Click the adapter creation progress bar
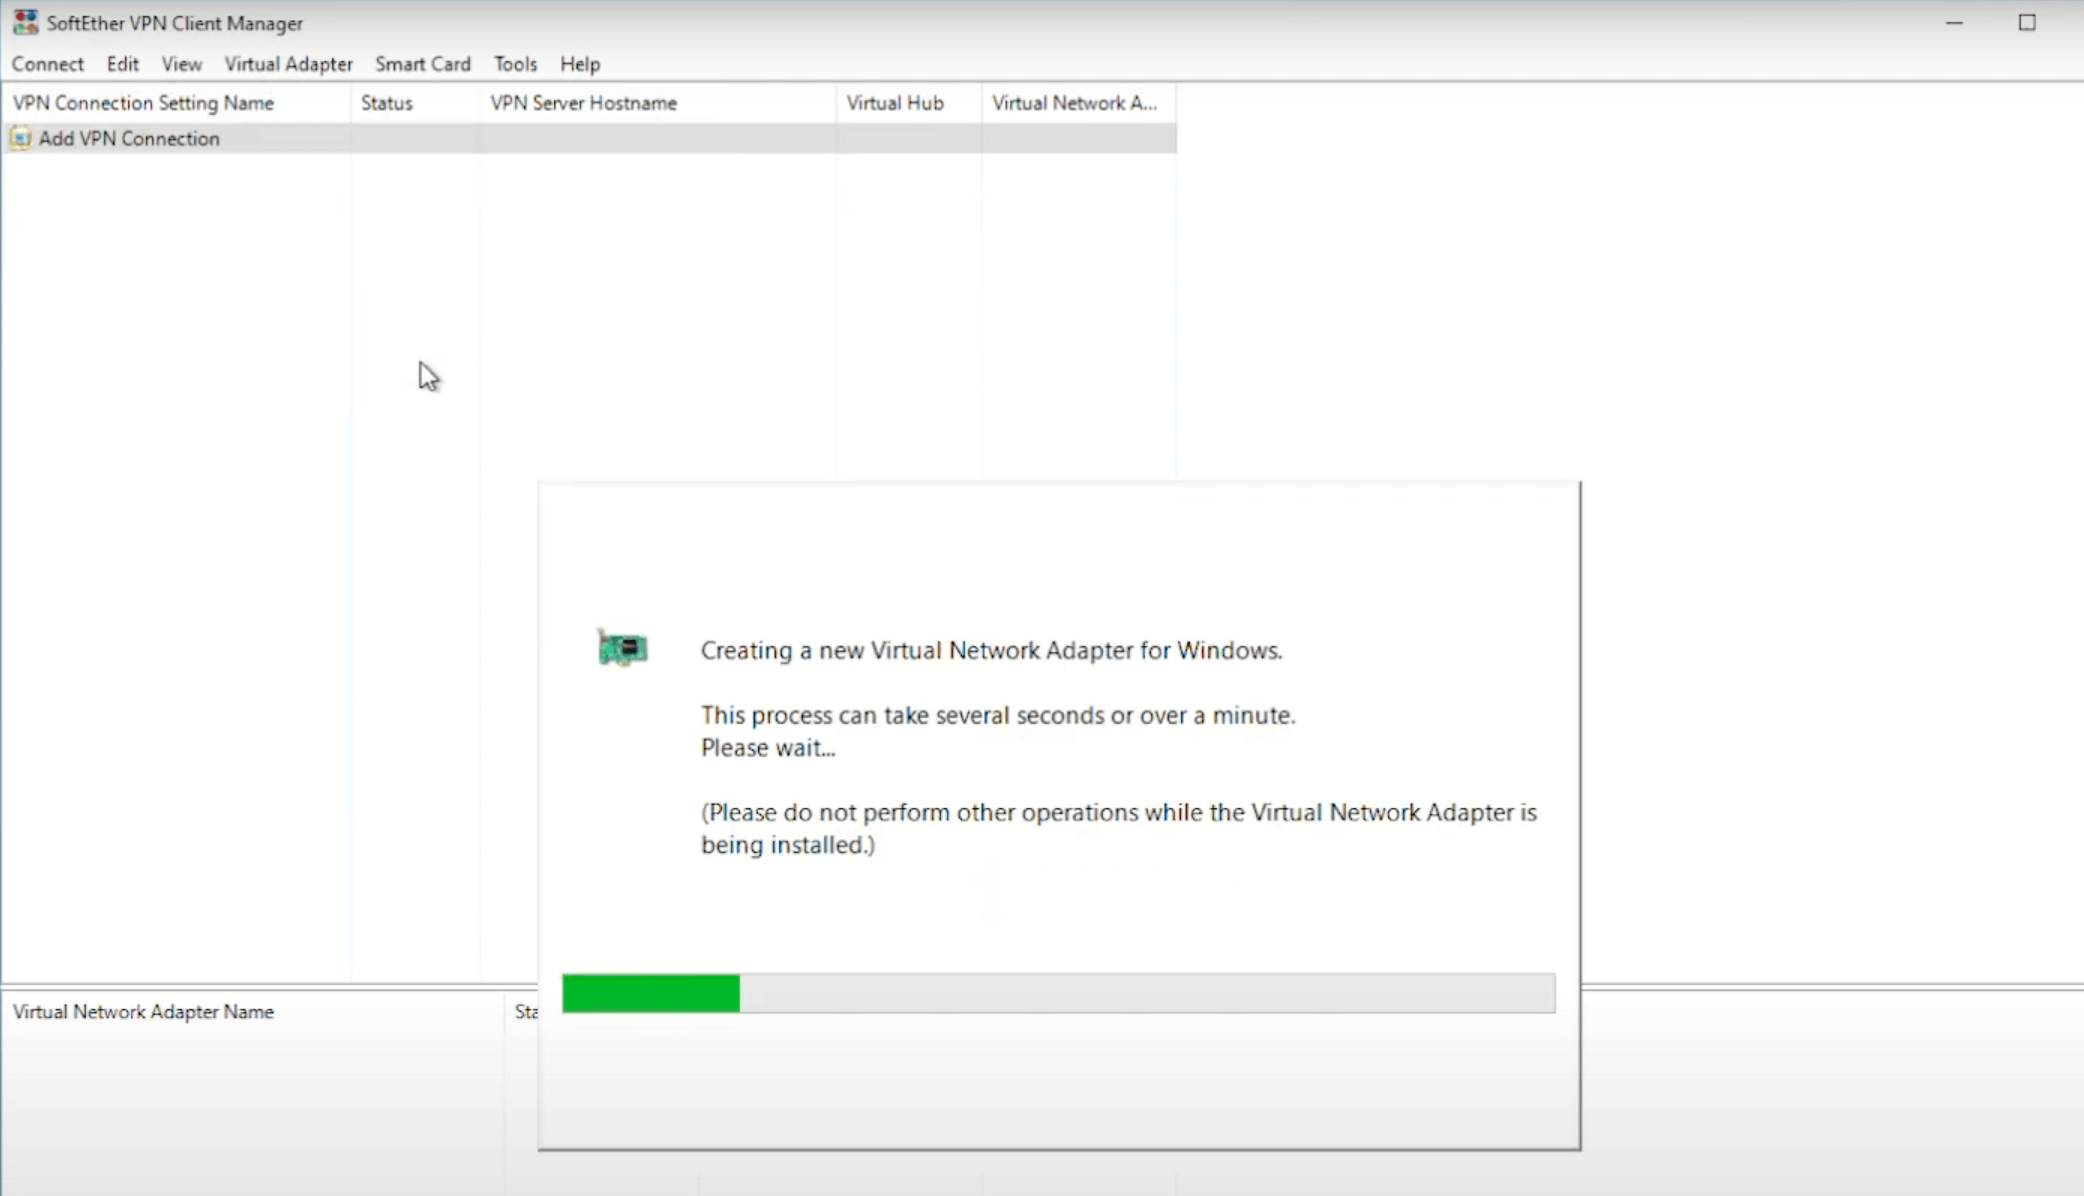 tap(1058, 993)
